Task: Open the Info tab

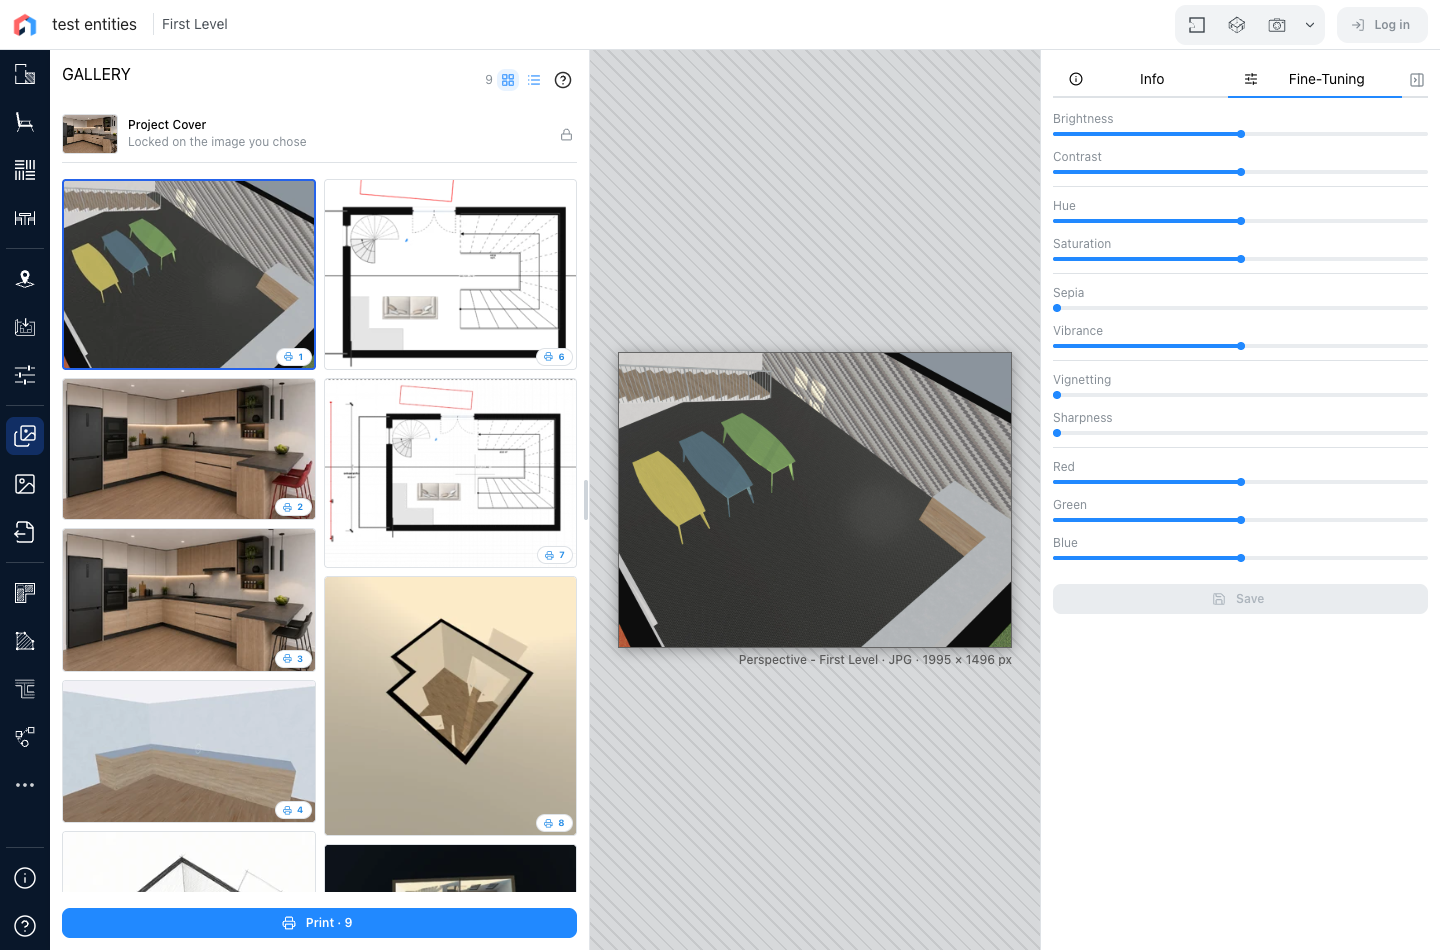Action: (1140, 79)
